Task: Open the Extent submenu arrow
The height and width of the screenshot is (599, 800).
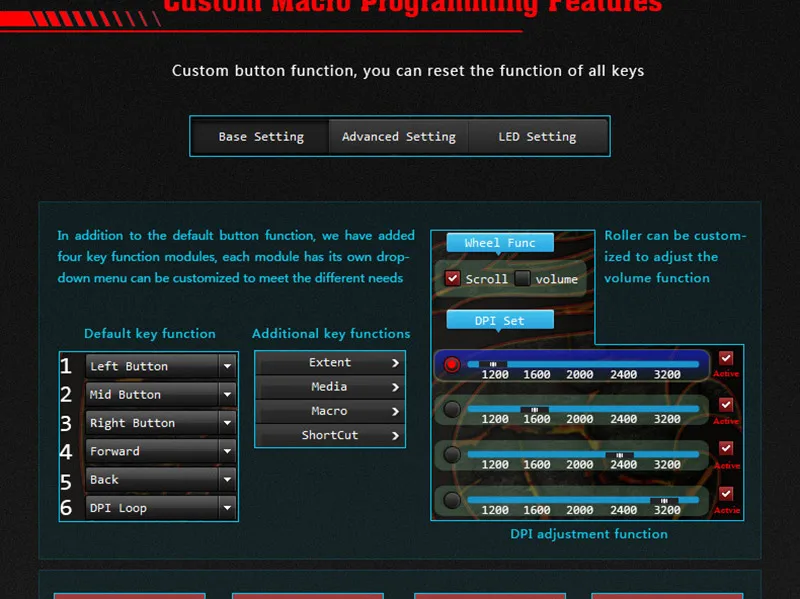Action: (x=395, y=363)
